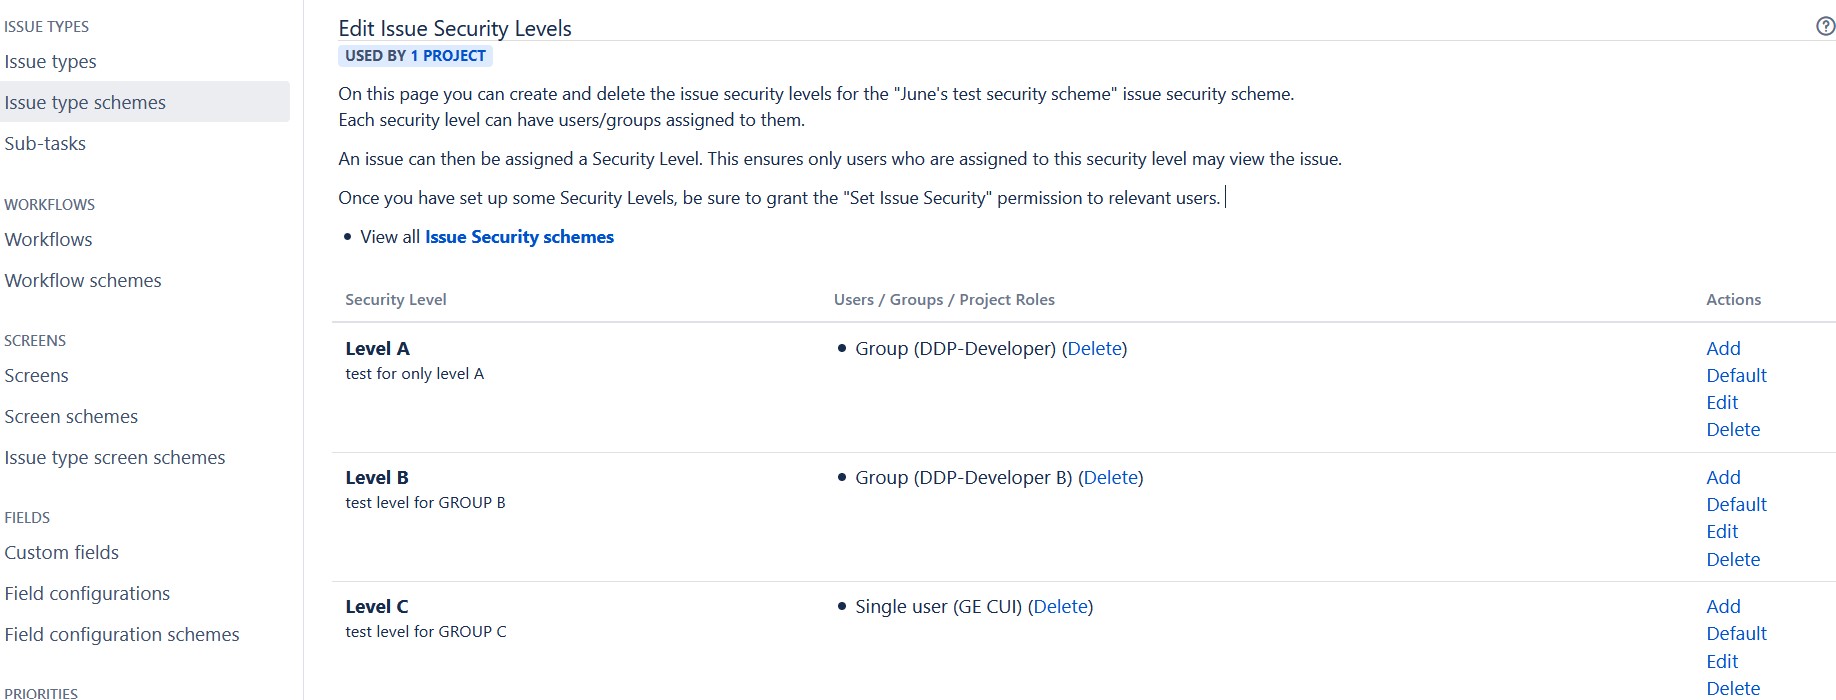Delete Group DDP-Developer from Level A

click(x=1094, y=348)
